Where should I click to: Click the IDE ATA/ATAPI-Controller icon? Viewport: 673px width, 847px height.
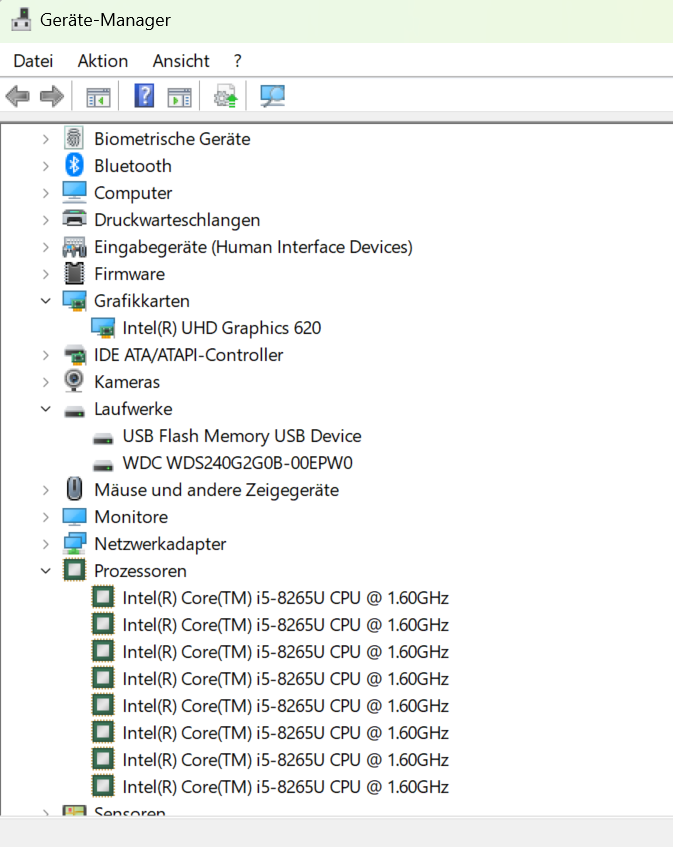pyautogui.click(x=75, y=354)
